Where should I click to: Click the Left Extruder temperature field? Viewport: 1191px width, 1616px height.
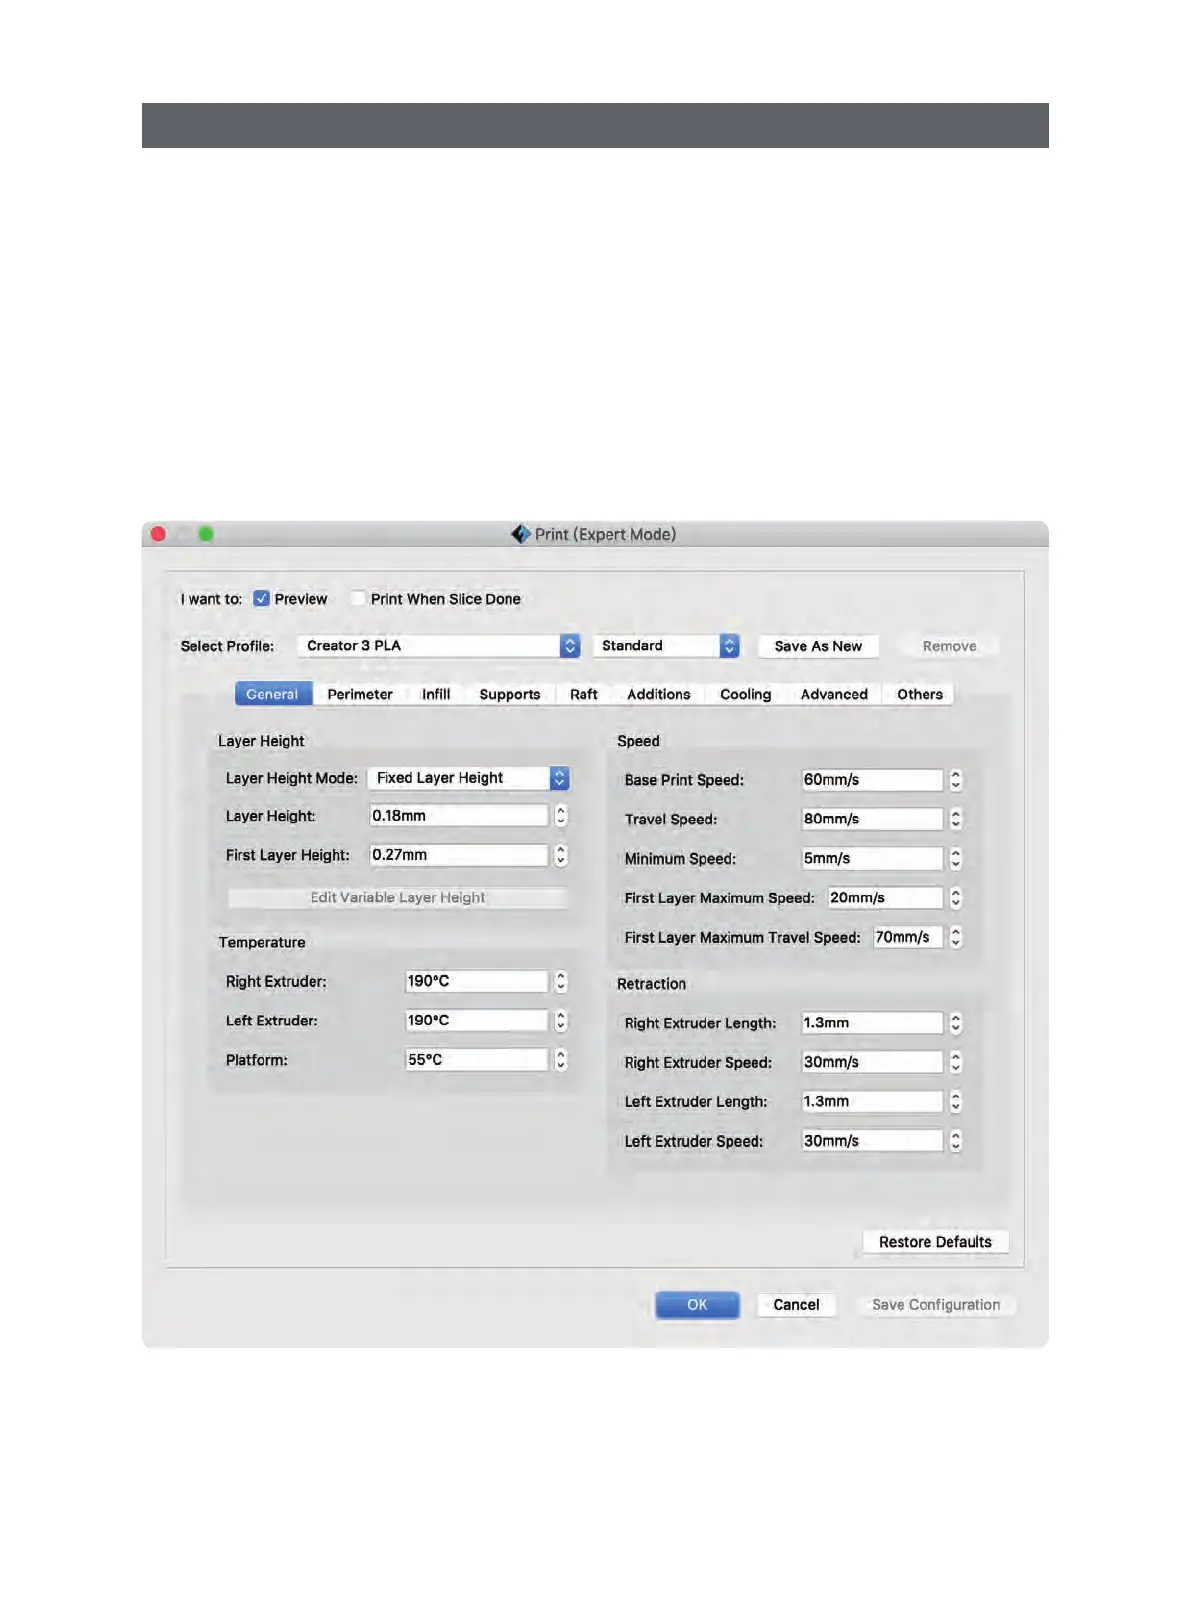[476, 1020]
